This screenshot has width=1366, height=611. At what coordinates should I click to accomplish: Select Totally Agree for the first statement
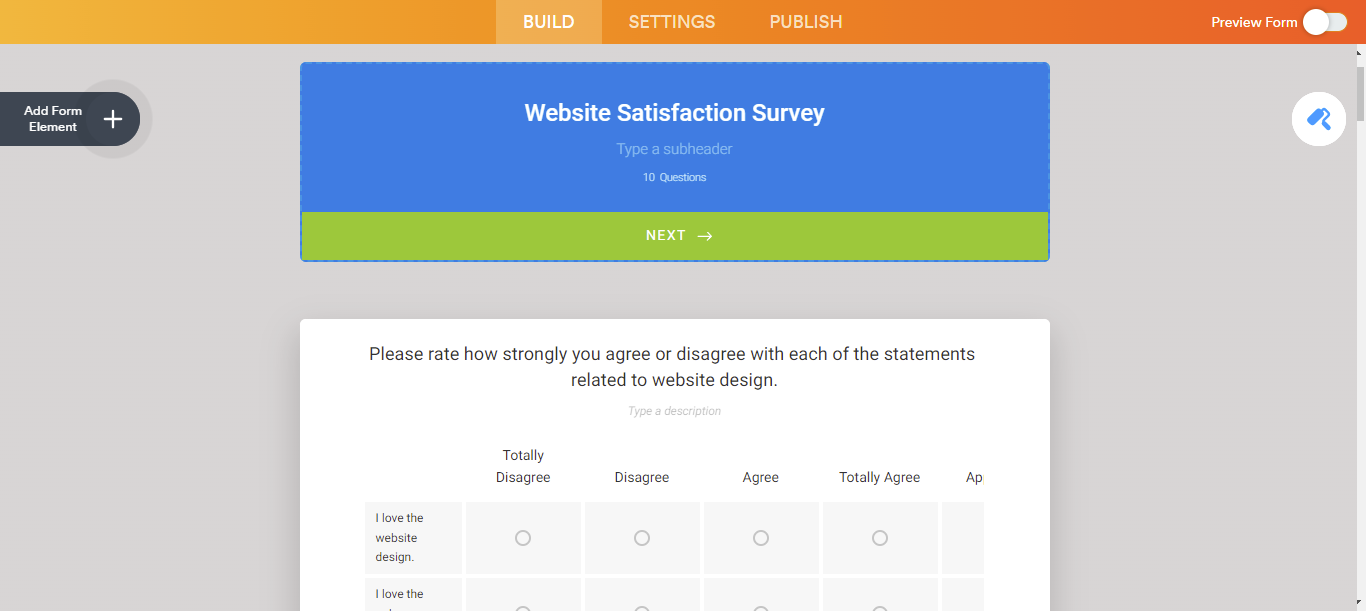(x=880, y=537)
